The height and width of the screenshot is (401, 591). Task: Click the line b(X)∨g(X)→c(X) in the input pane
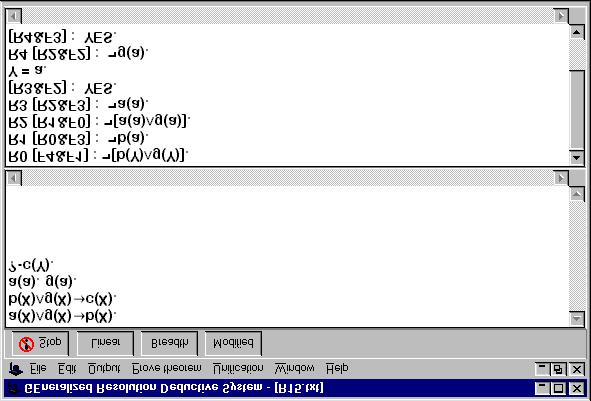pyautogui.click(x=62, y=299)
